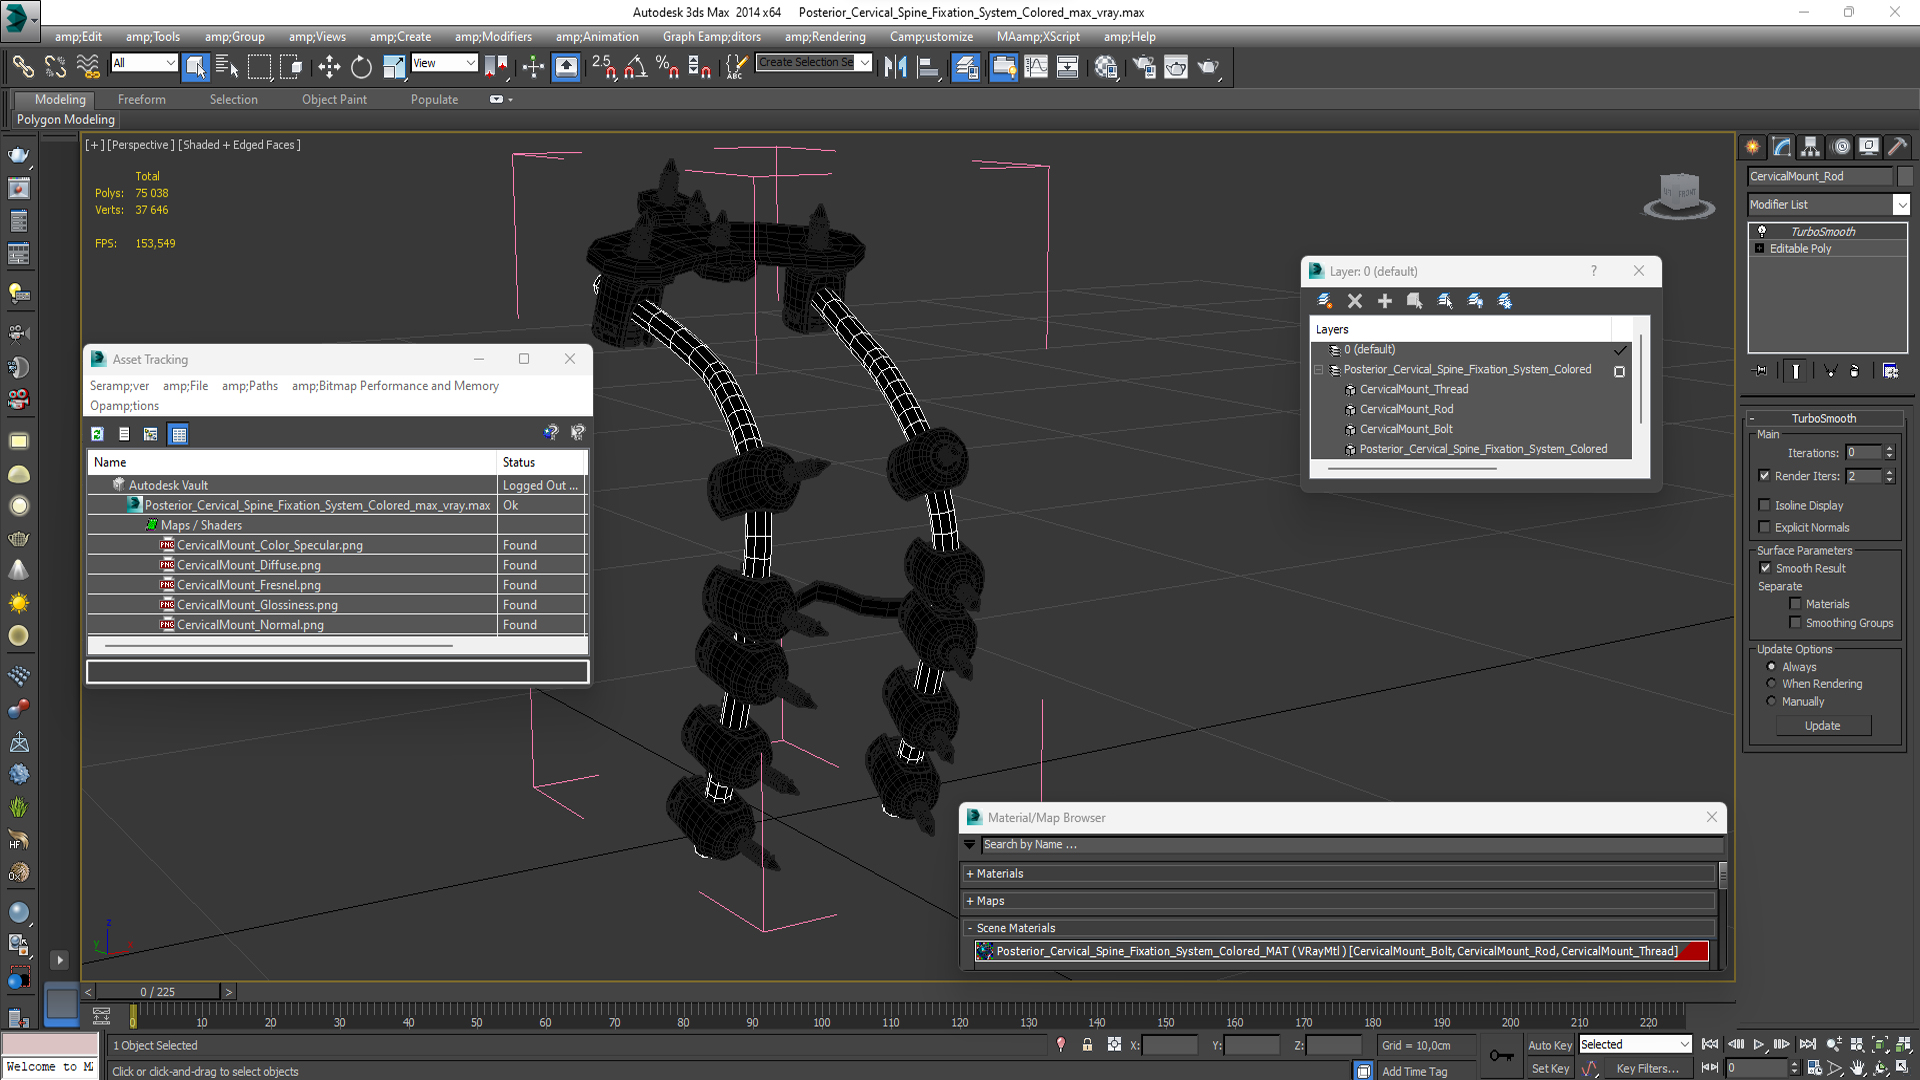Switch to the Object Paint ribbon tab
Viewport: 1920px width, 1080px height.
coord(334,99)
